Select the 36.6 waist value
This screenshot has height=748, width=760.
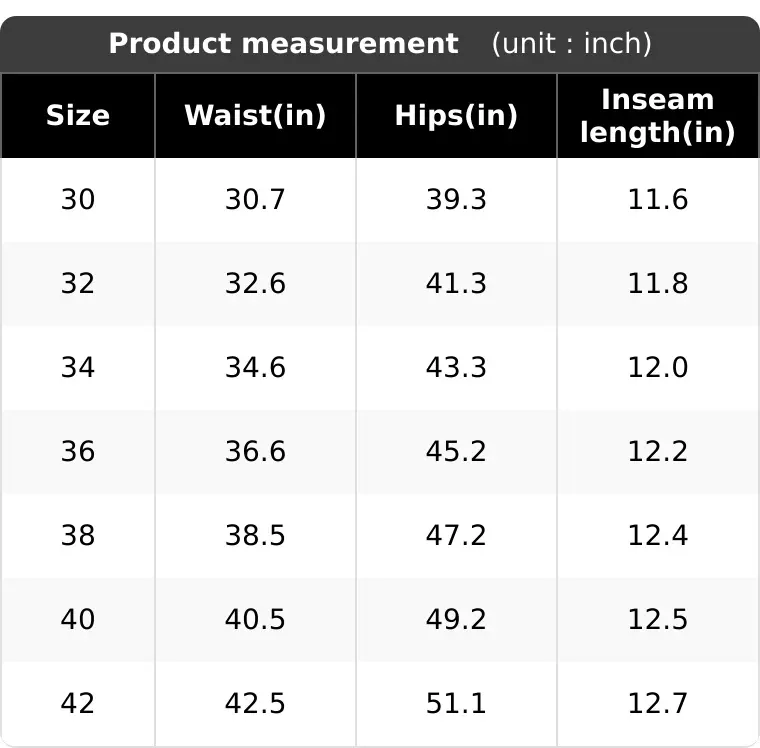[x=255, y=451]
